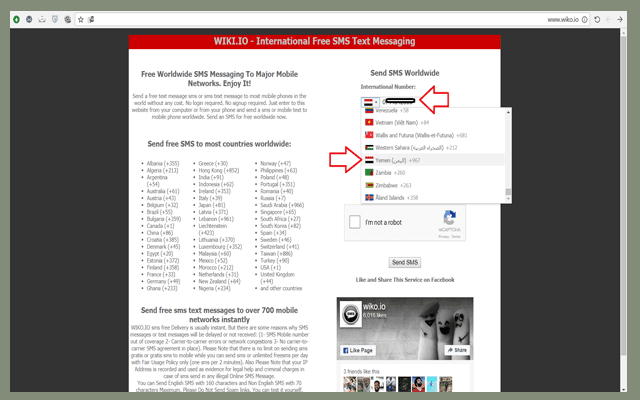Click 'Send free SMS to most countries worldwide' heading
The height and width of the screenshot is (400, 640).
pos(219,144)
